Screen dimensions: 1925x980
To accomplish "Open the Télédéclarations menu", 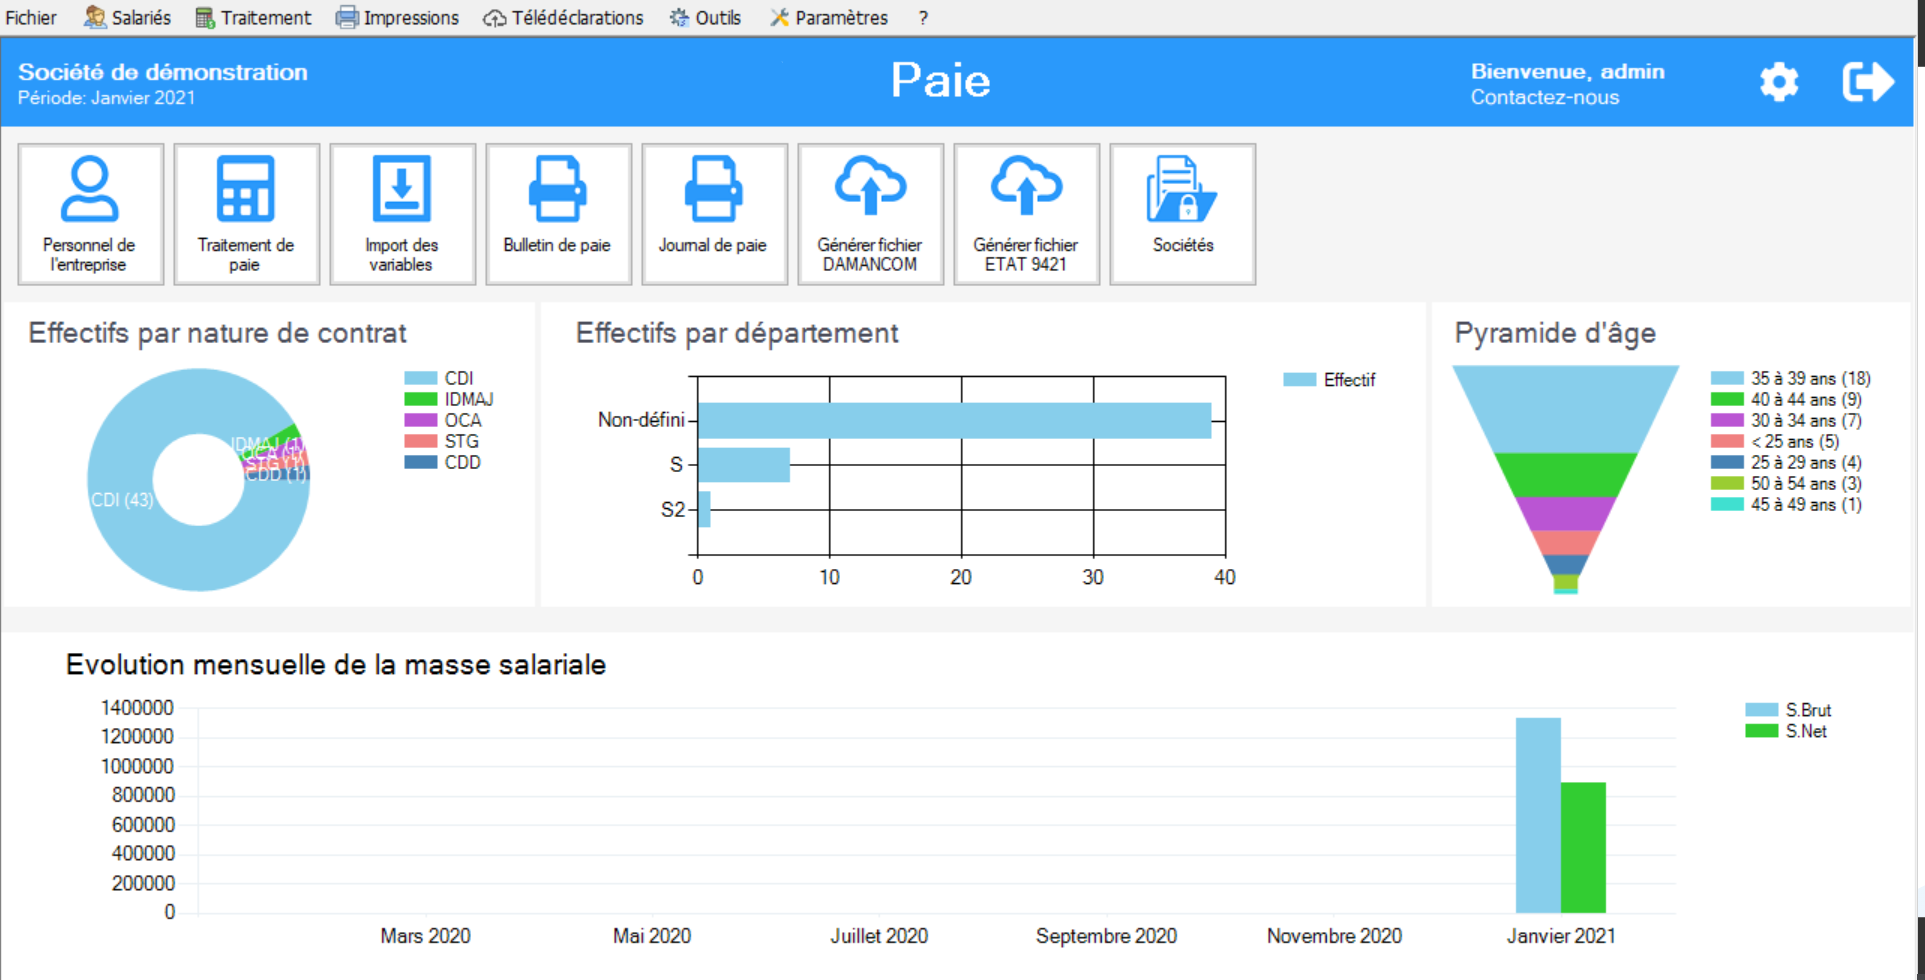I will click(x=564, y=18).
